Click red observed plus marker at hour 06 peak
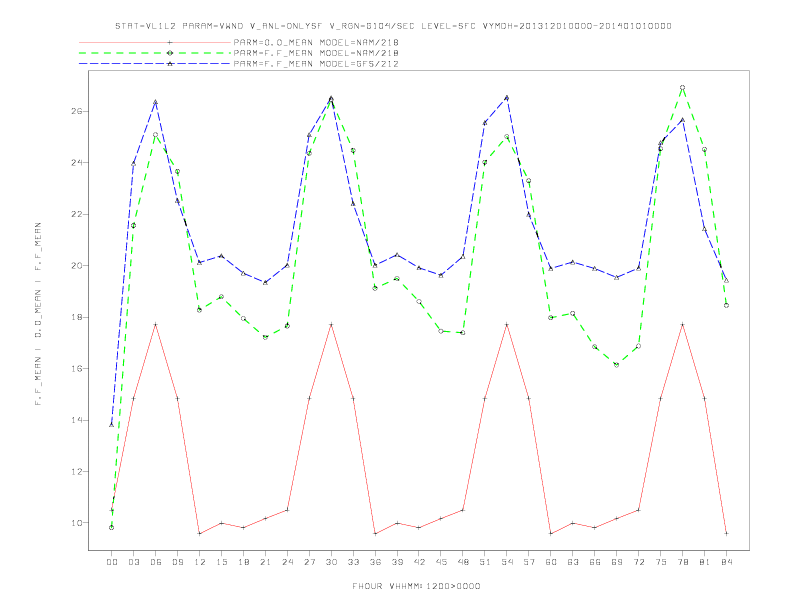 (x=156, y=324)
